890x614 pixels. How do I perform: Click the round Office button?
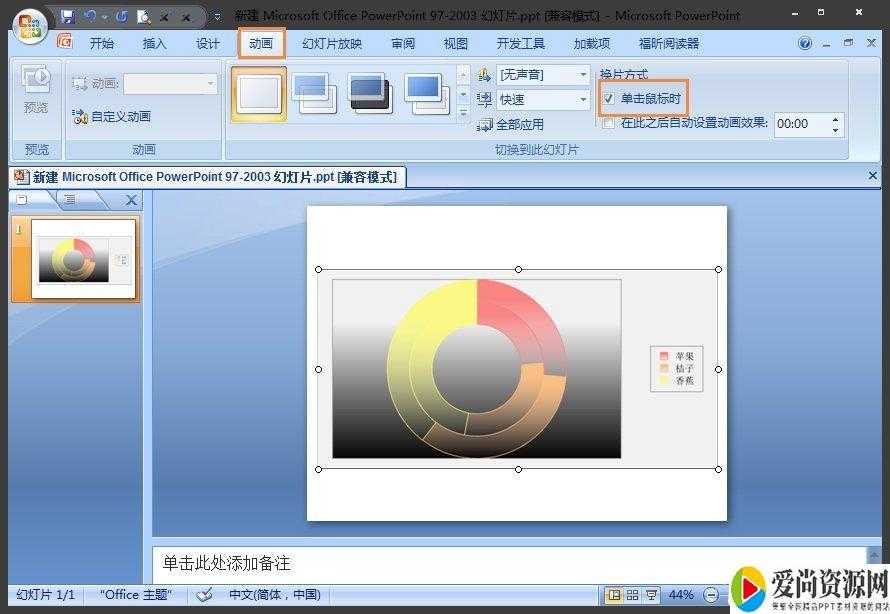pos(28,25)
